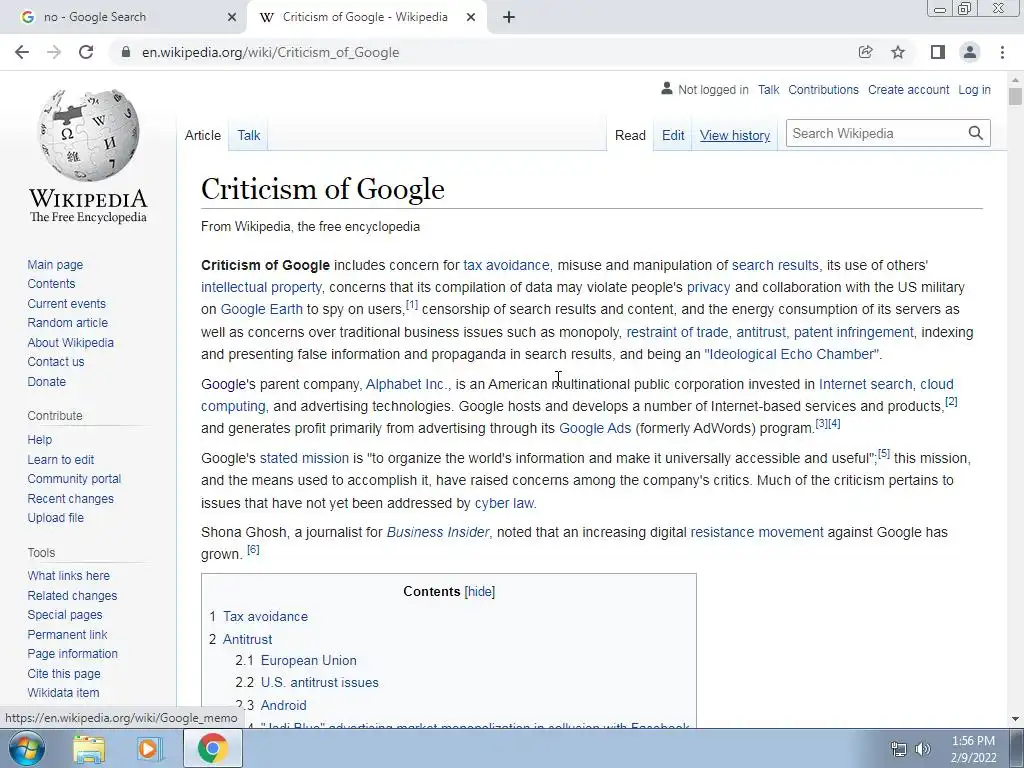Go back using the browser back arrow
This screenshot has height=768, width=1024.
click(22, 52)
